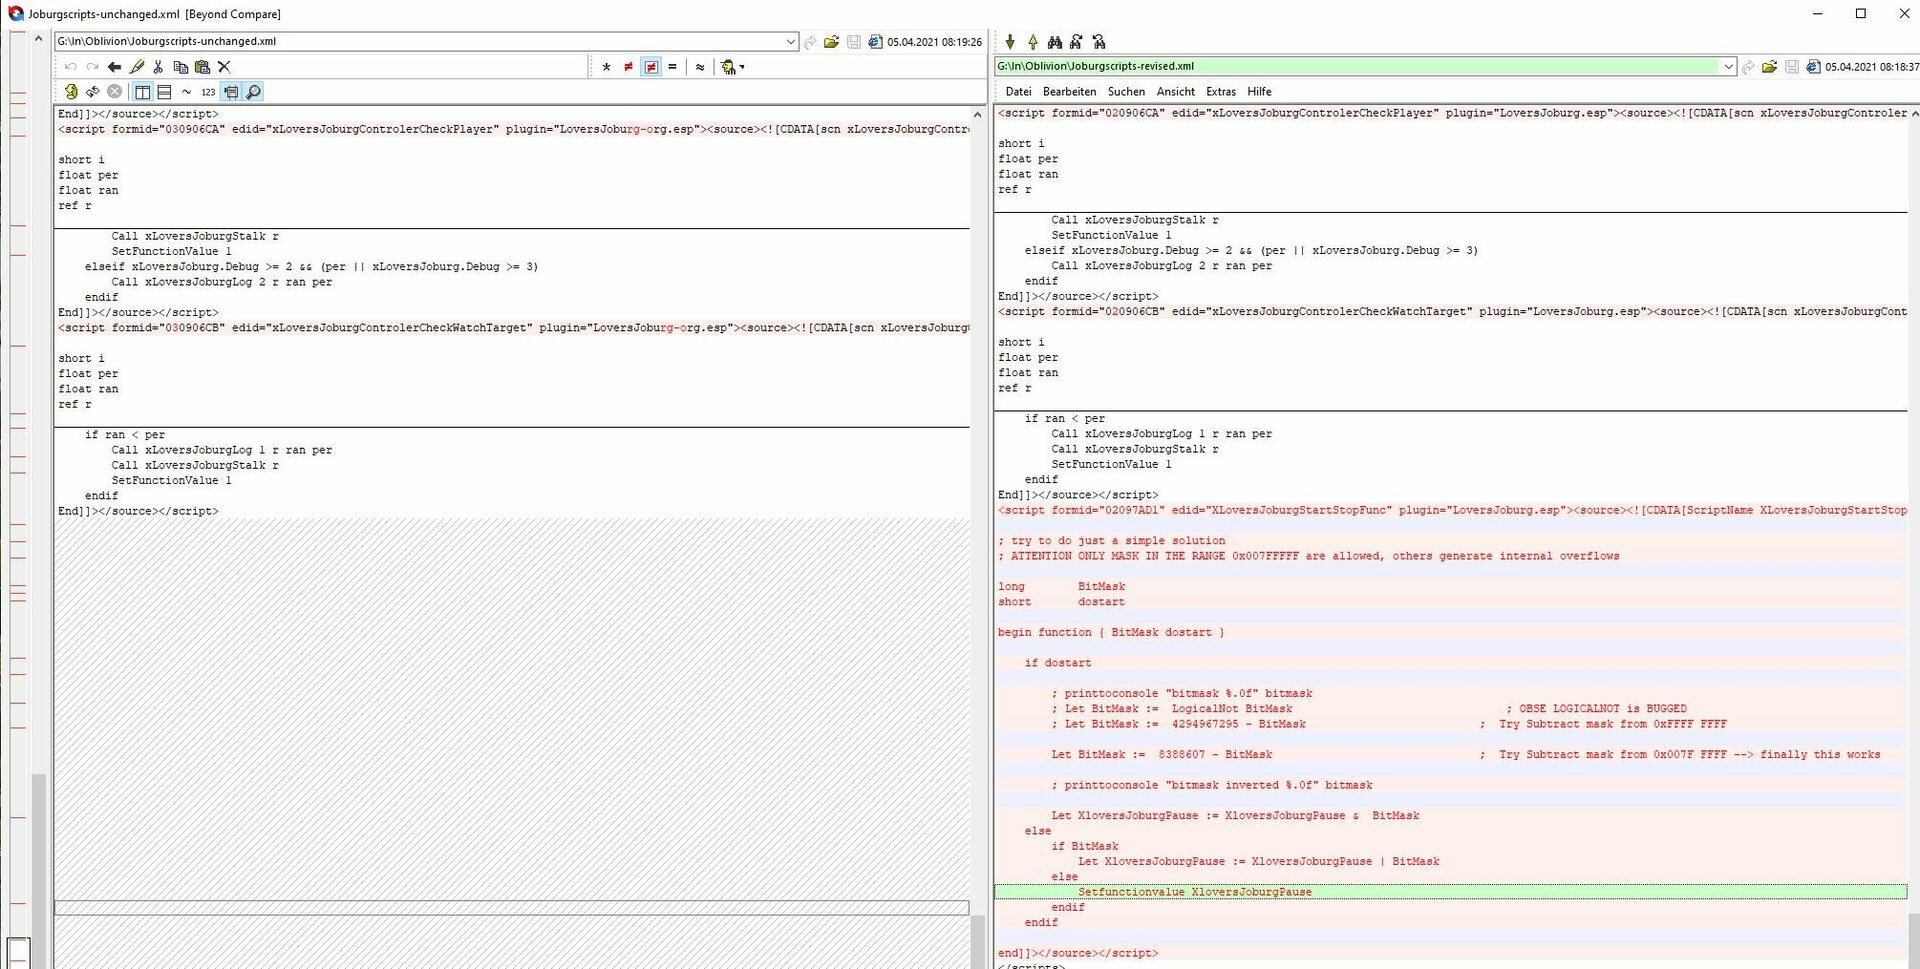Screen dimensions: 1920x969
Task: Click the pencil edit icon
Action: 137,67
